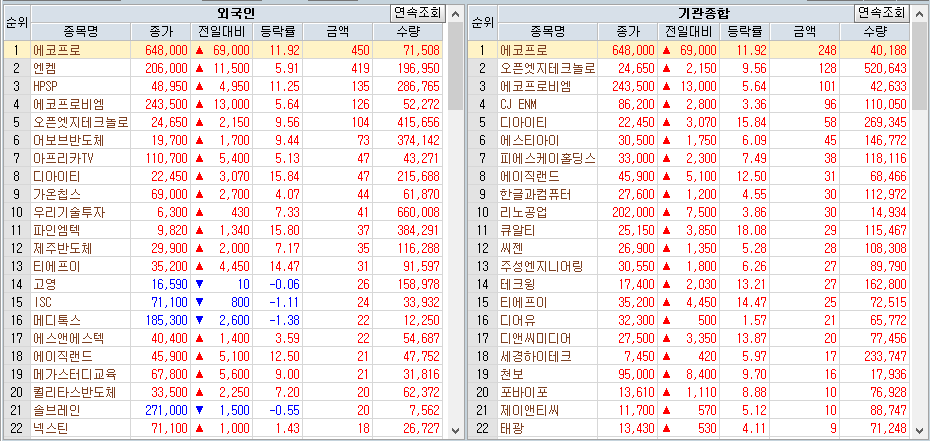This screenshot has width=930, height=441.
Task: Select 테크윙 stock row
Action: click(x=690, y=285)
